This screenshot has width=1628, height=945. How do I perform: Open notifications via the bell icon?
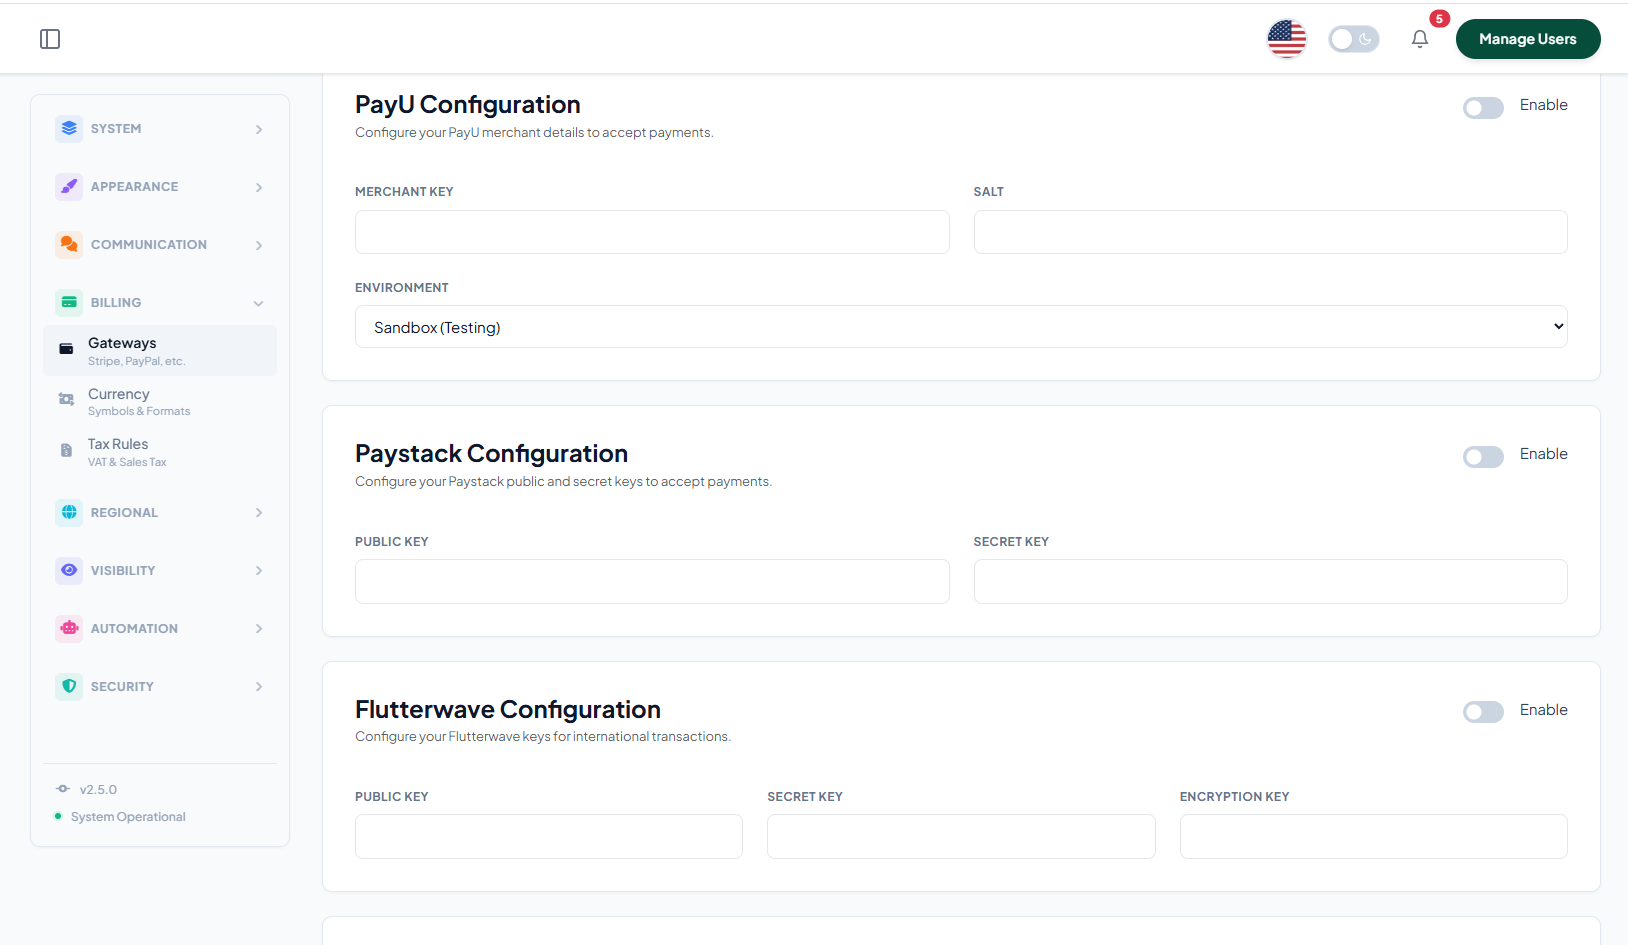tap(1419, 39)
